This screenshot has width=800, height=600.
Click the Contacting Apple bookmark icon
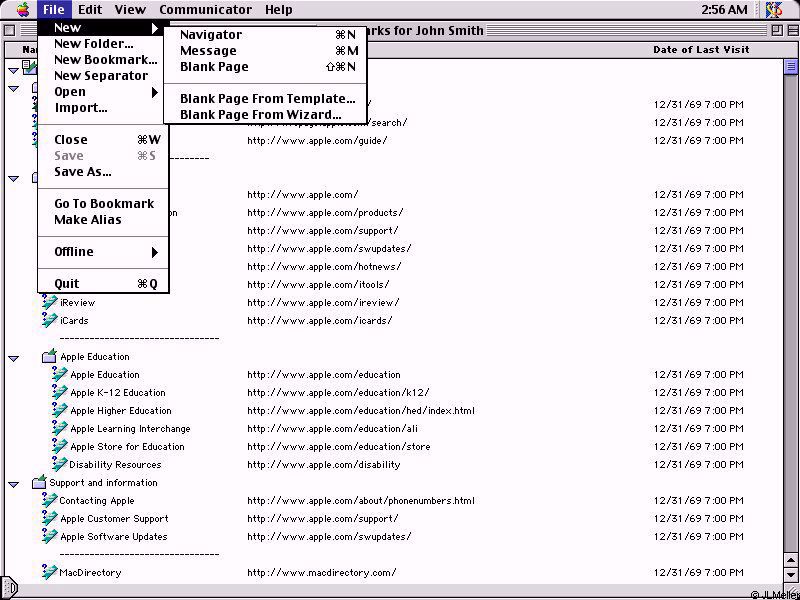click(49, 501)
